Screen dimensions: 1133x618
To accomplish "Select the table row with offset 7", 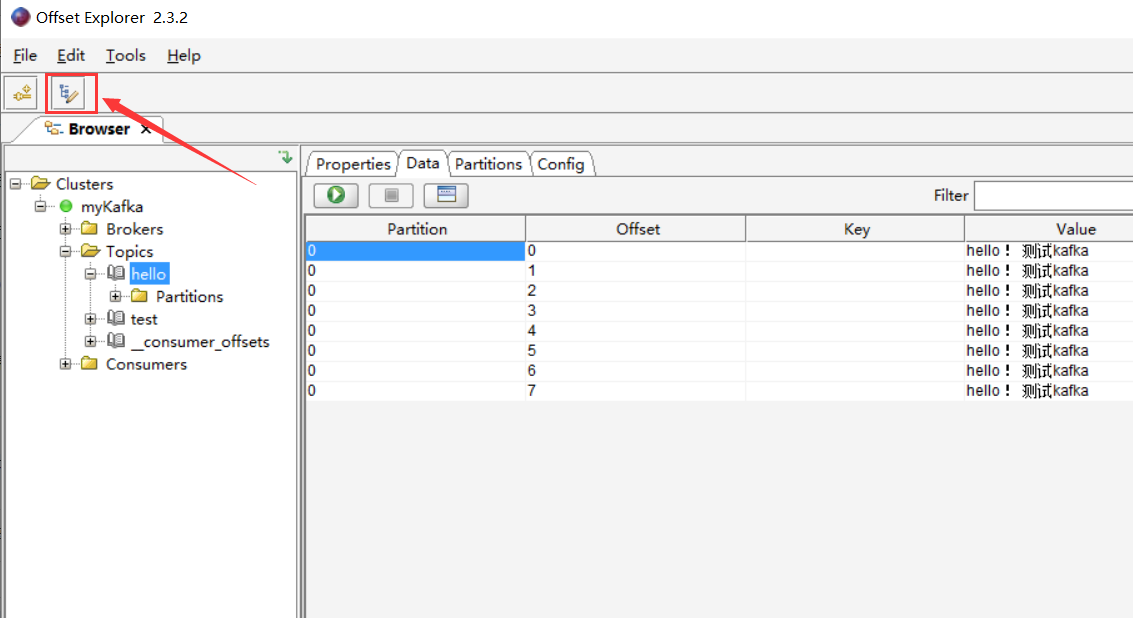I will click(x=719, y=390).
